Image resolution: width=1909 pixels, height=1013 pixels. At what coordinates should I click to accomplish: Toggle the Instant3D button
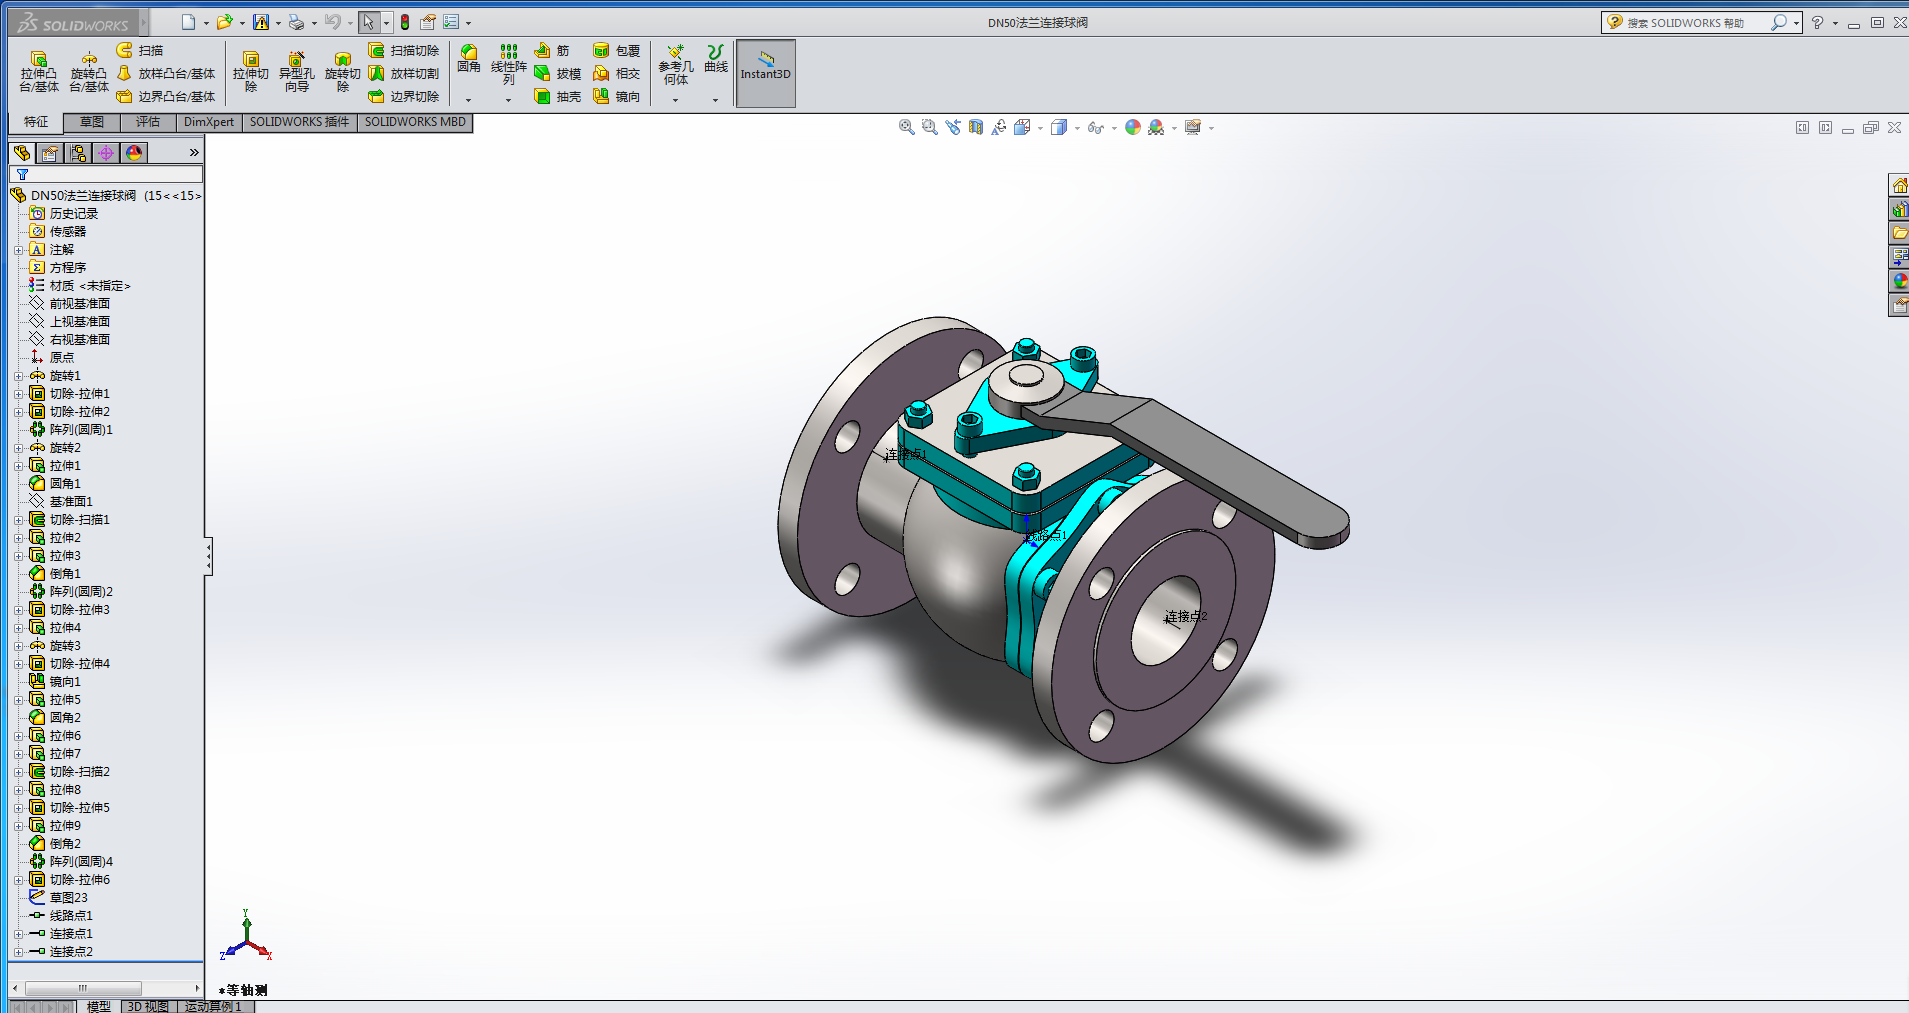point(765,73)
